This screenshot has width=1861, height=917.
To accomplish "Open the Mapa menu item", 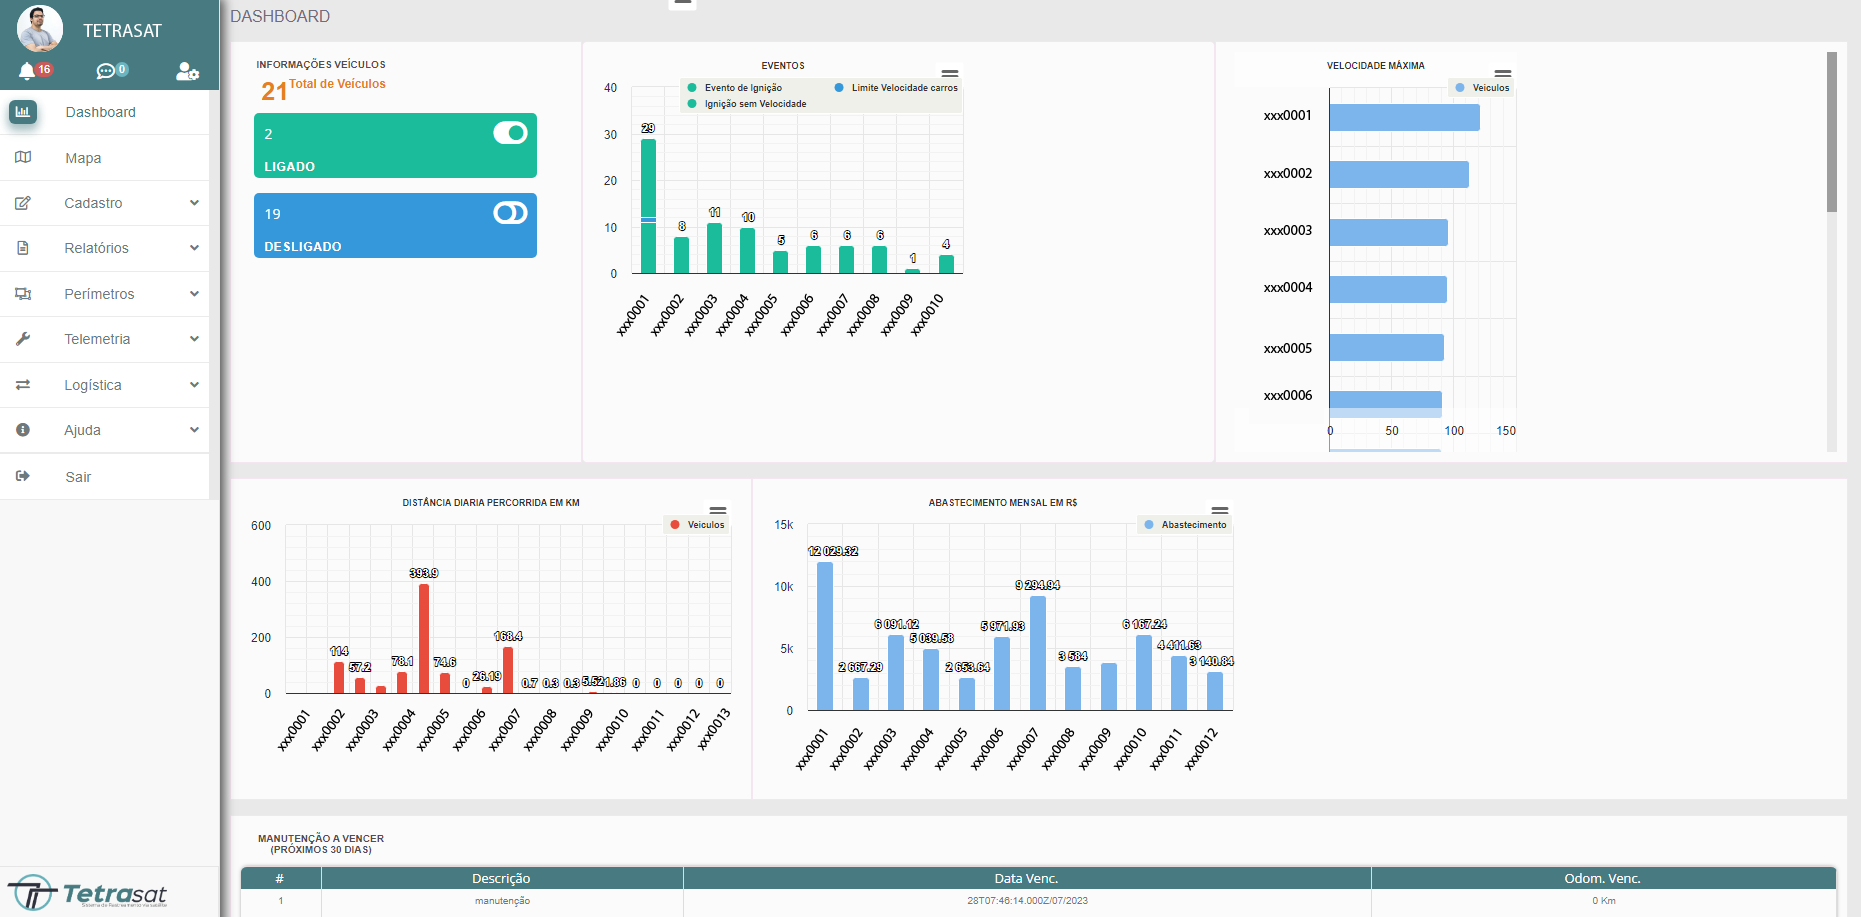I will pos(104,158).
